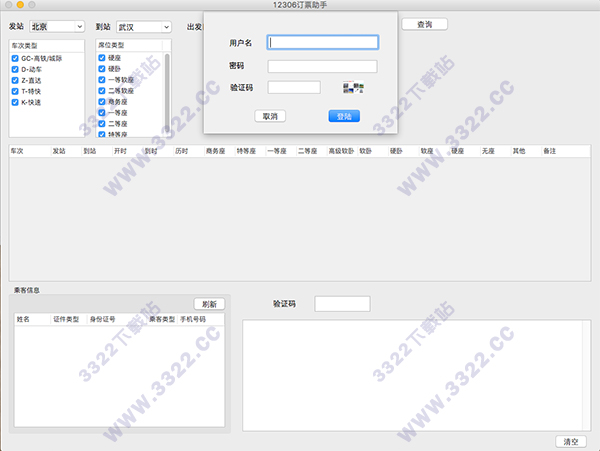This screenshot has height=451, width=600.
Task: Click the captcha image in the login dialog
Action: pyautogui.click(x=353, y=88)
